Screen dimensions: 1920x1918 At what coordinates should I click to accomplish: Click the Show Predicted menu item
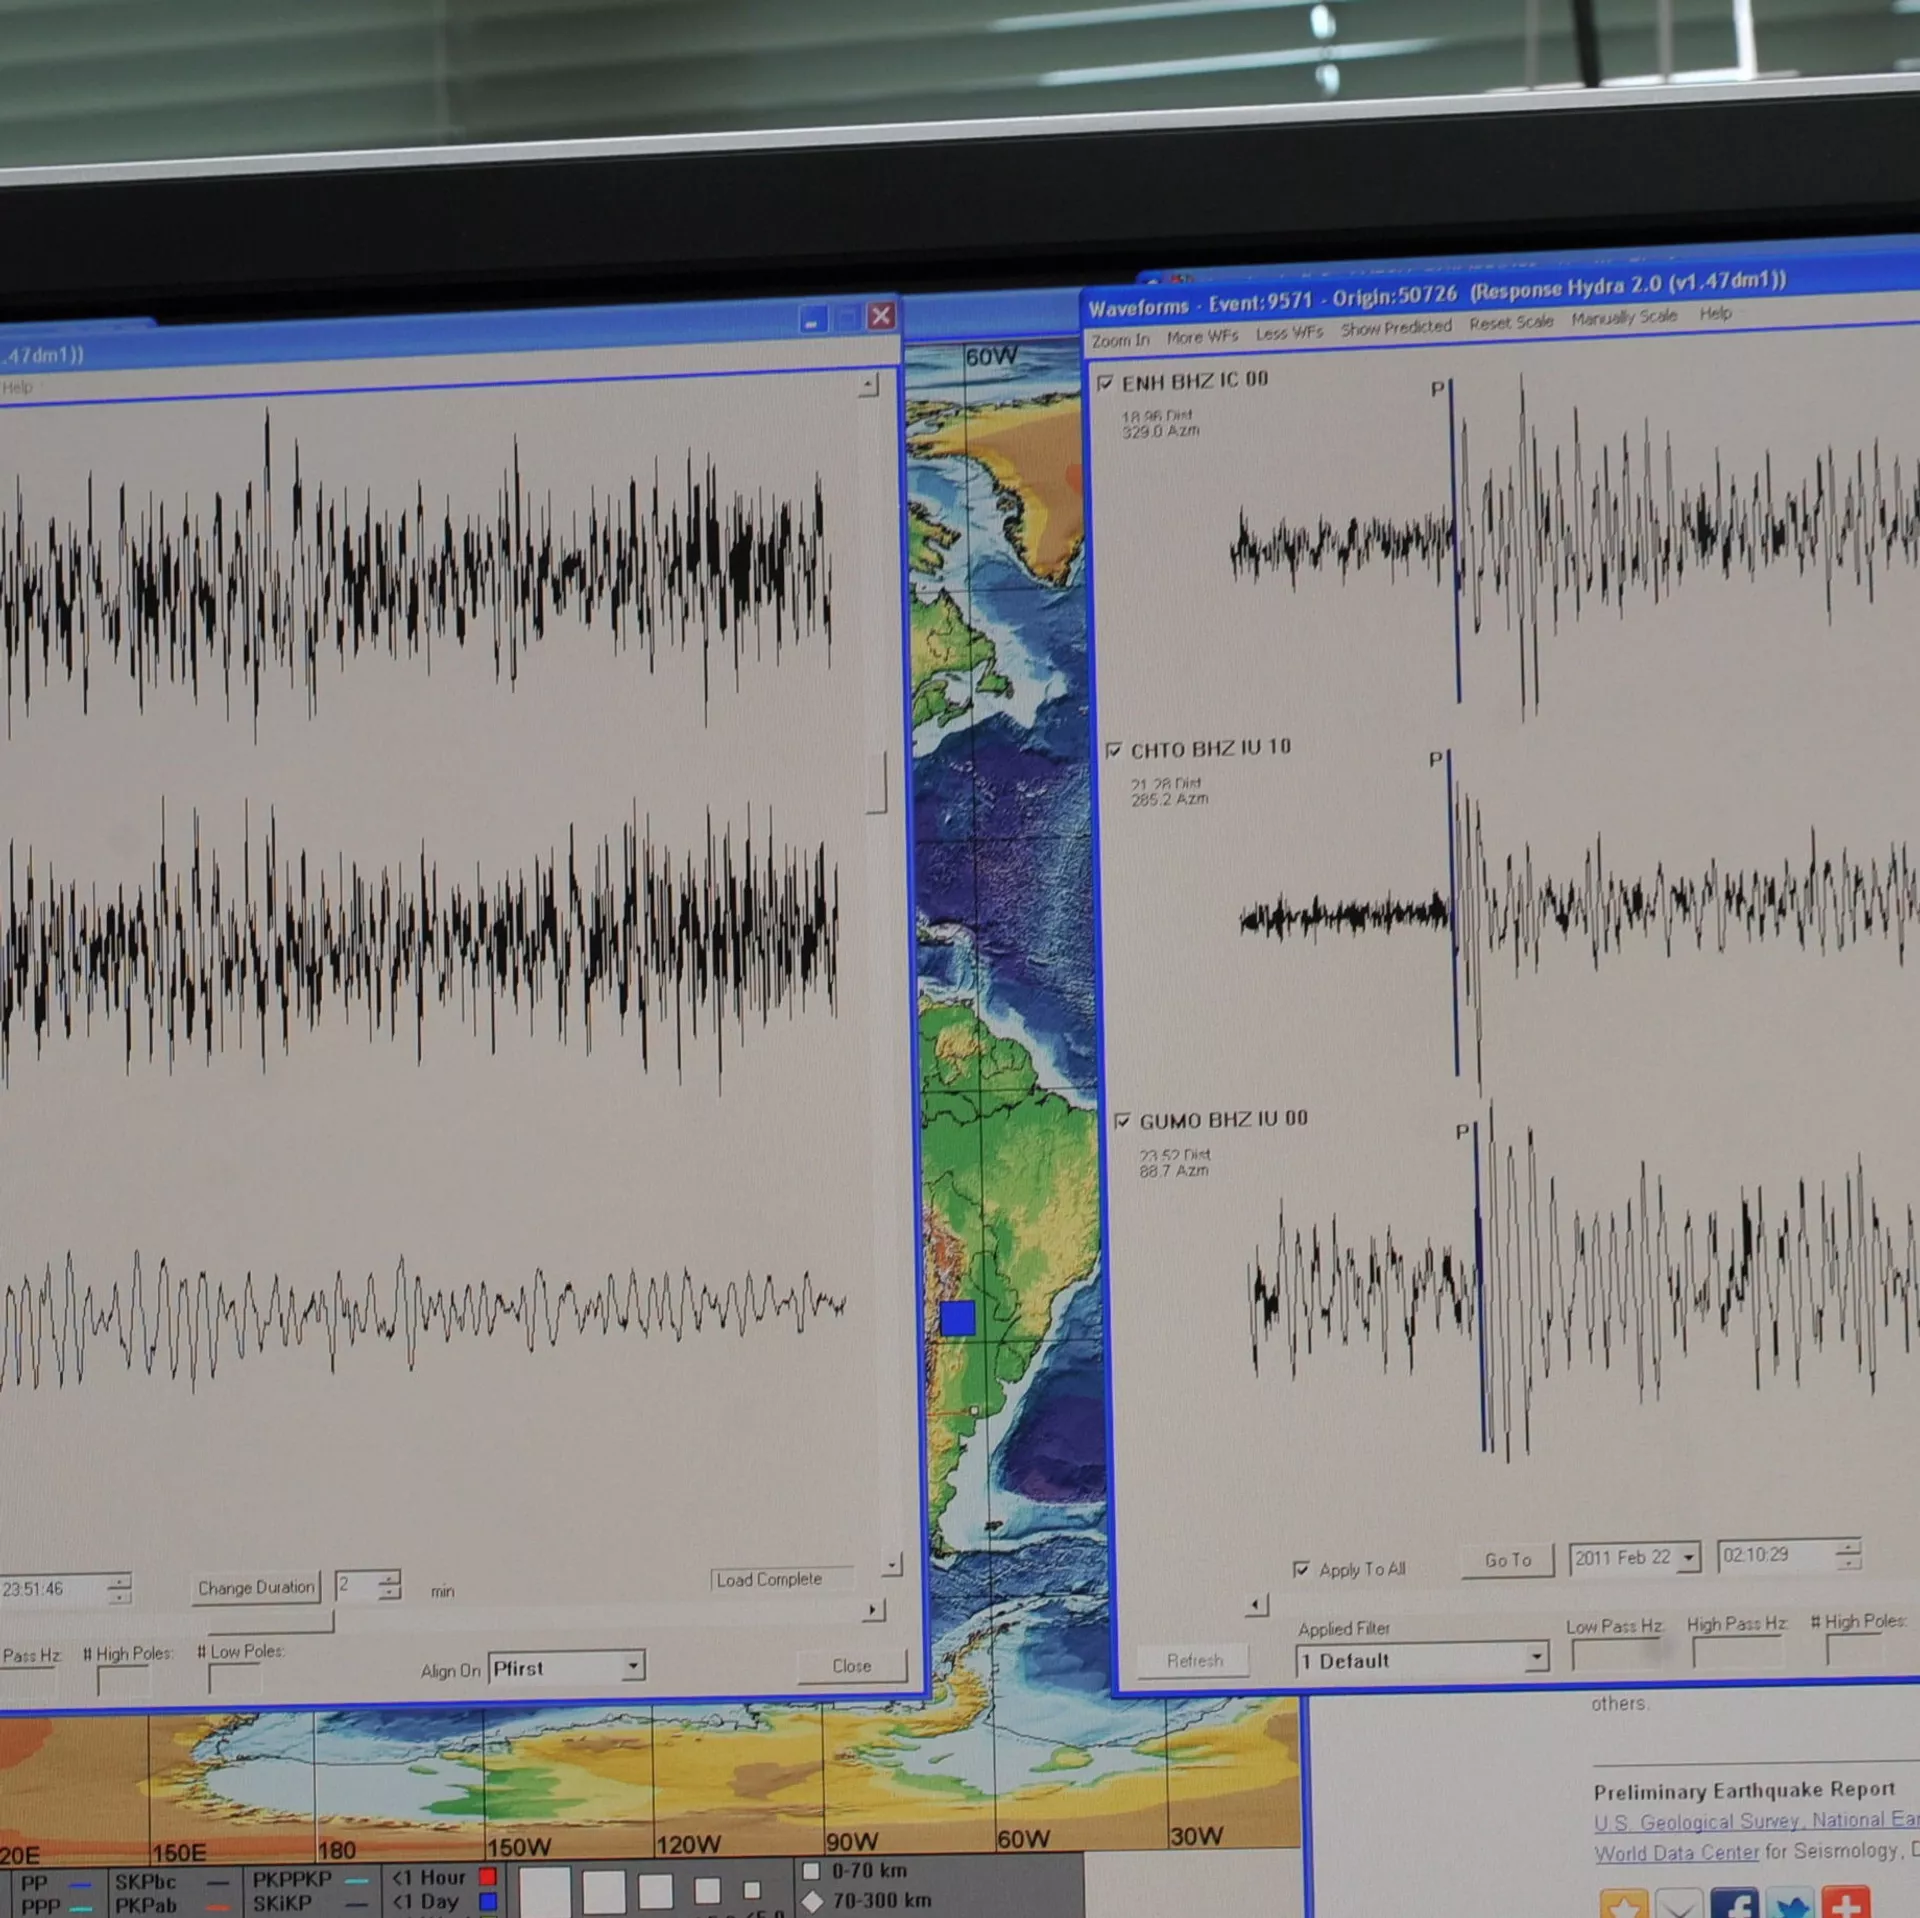1395,327
